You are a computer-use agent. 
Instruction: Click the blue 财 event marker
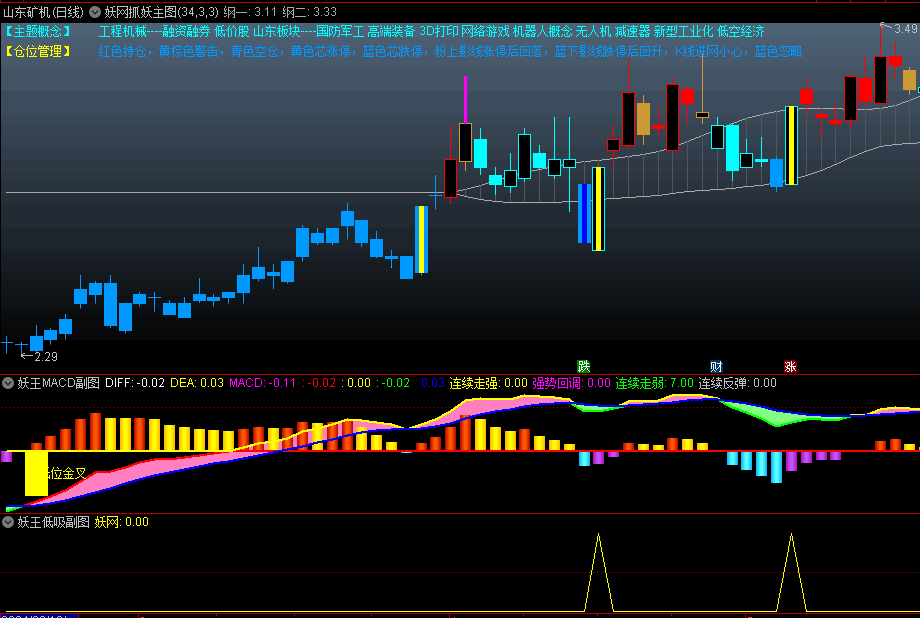(716, 367)
